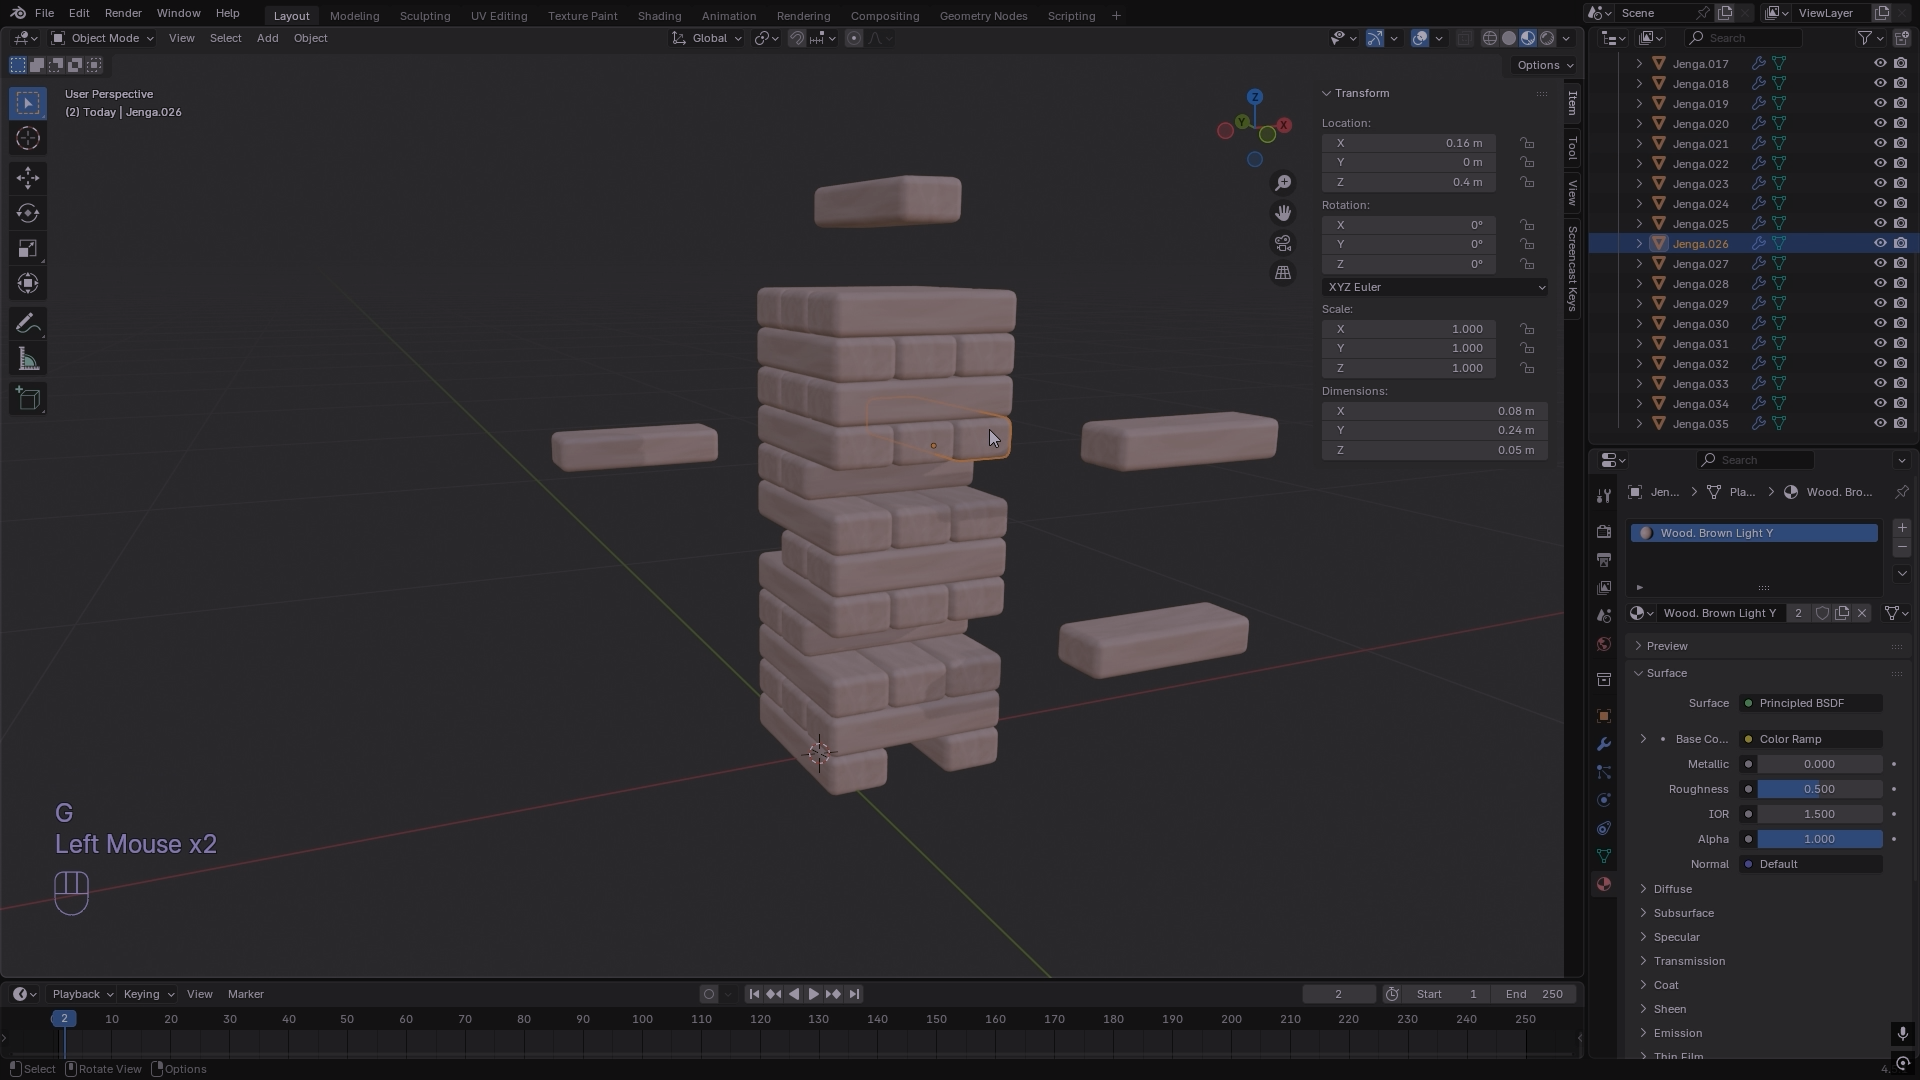The width and height of the screenshot is (1920, 1080).
Task: Switch to the Shading workspace tab
Action: pyautogui.click(x=659, y=16)
